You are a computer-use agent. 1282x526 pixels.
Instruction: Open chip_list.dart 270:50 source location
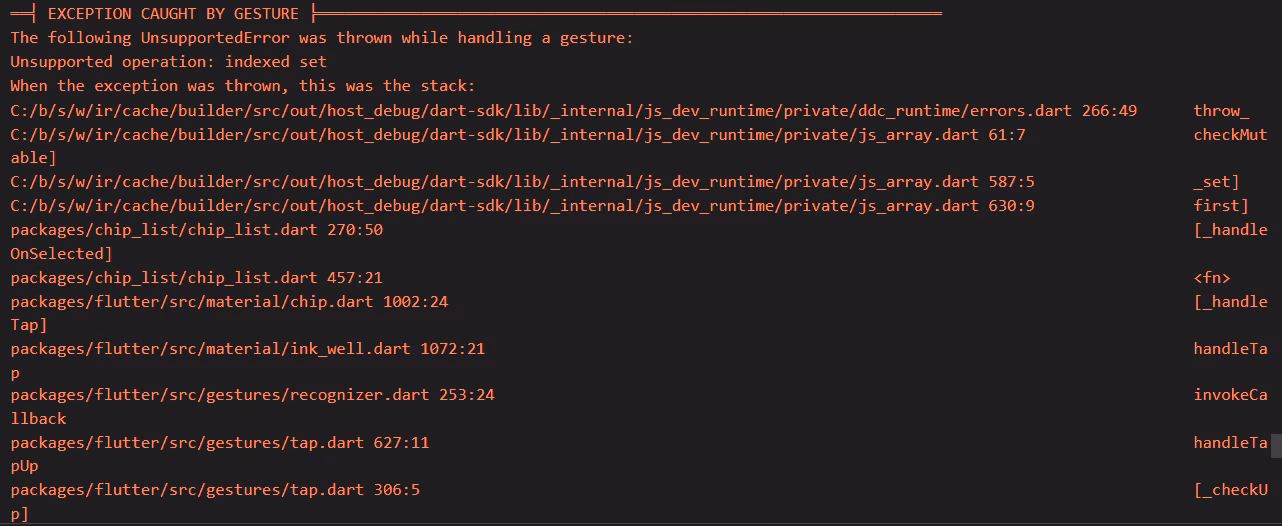(x=197, y=230)
